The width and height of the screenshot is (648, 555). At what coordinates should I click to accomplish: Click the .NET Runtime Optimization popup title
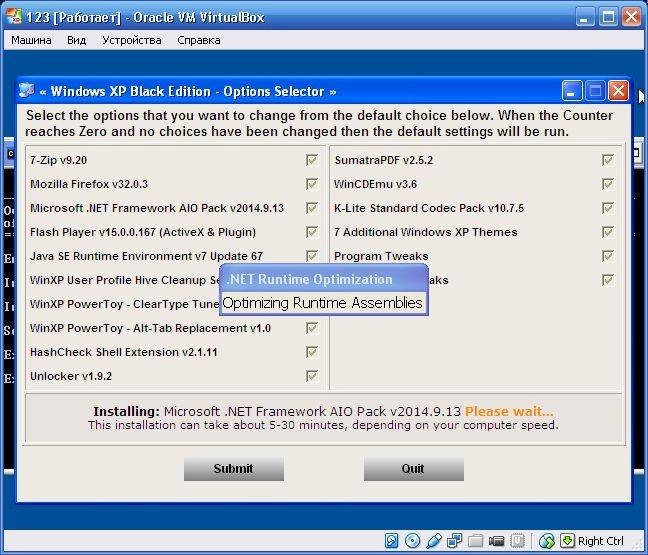click(x=310, y=279)
